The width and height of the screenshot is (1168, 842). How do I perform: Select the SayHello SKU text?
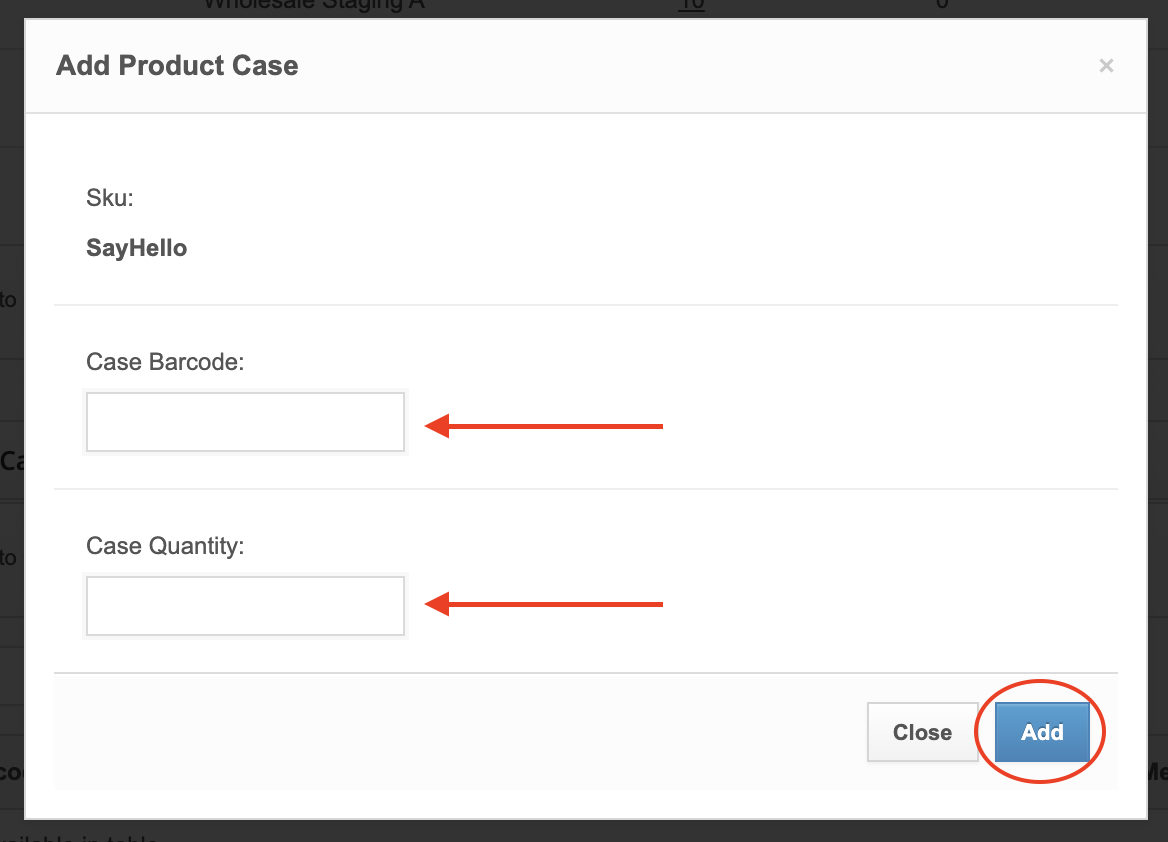pyautogui.click(x=136, y=247)
